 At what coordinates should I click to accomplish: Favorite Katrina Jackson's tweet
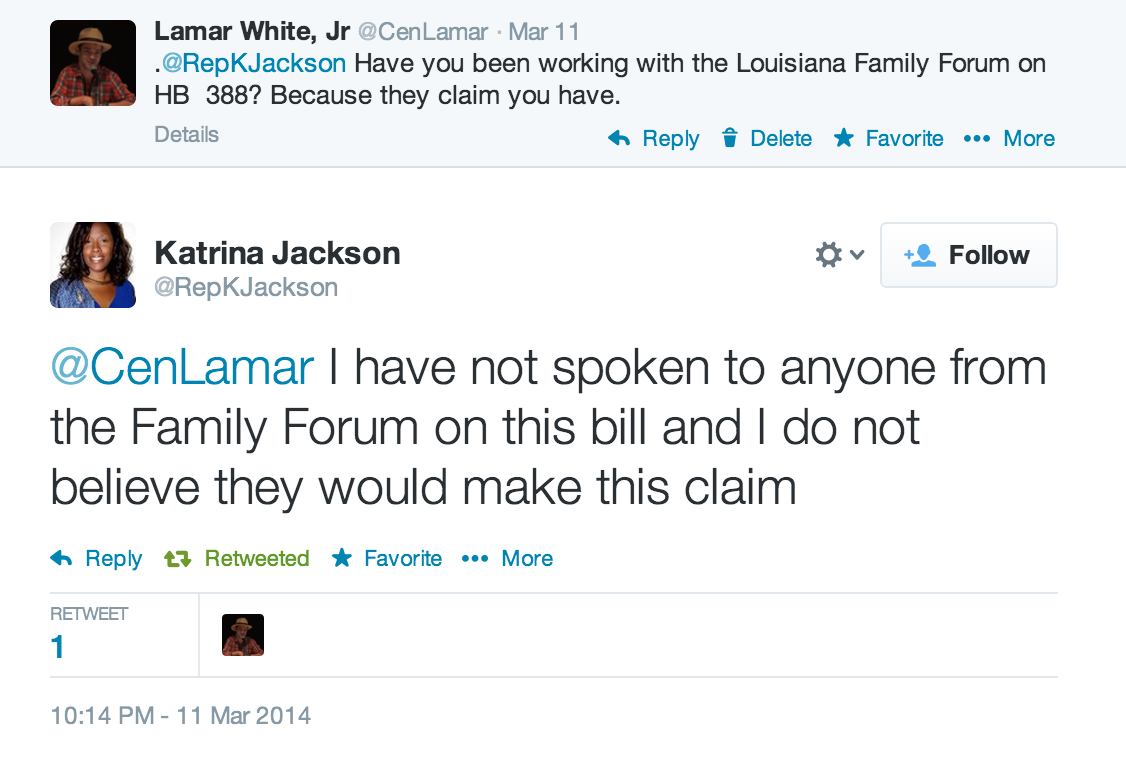[x=387, y=559]
